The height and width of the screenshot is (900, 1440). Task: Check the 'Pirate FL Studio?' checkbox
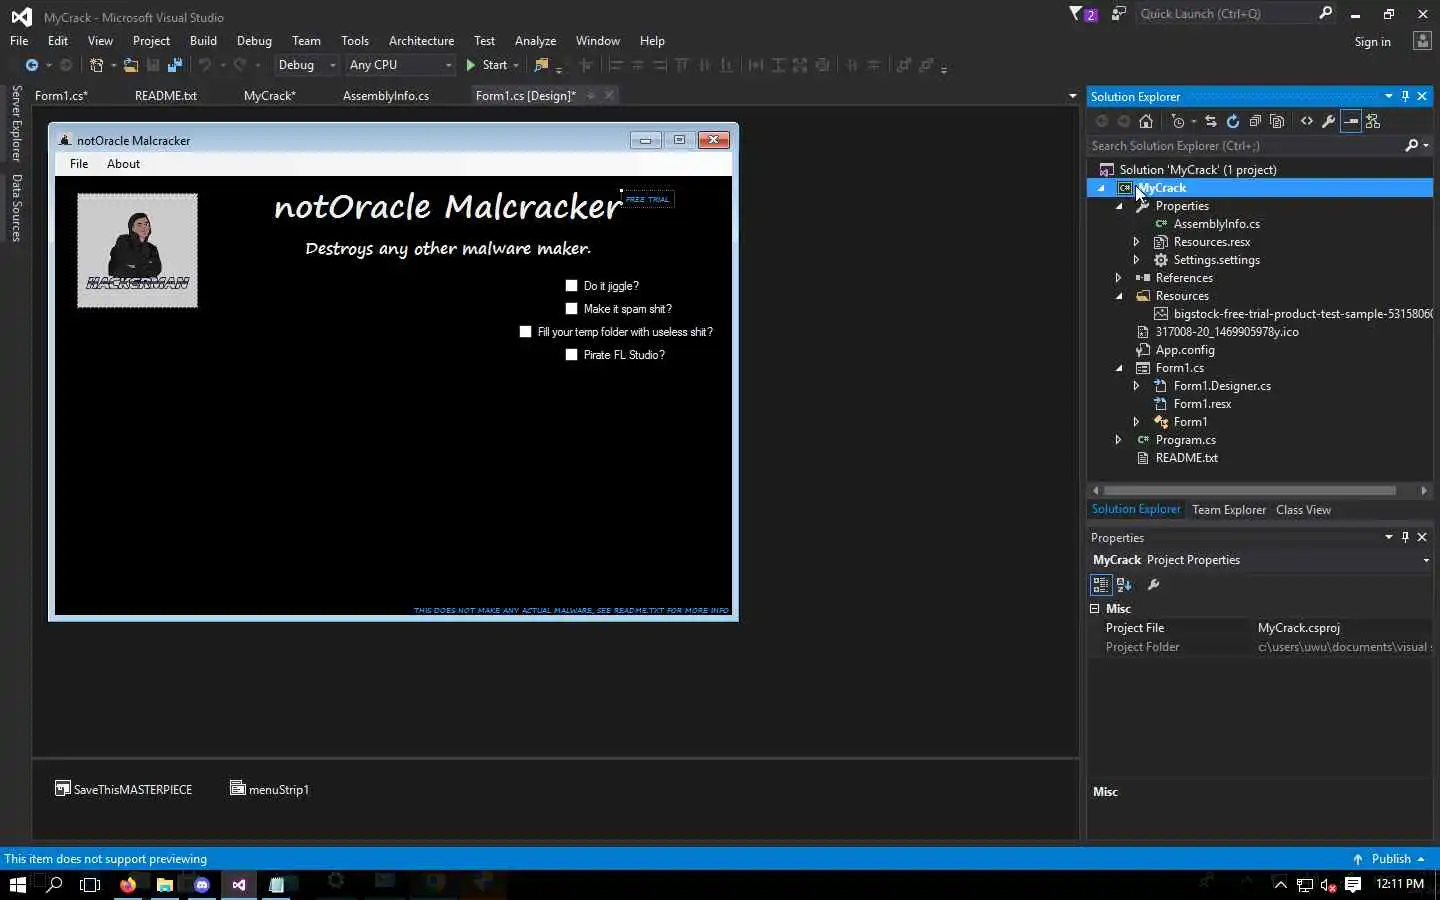point(572,355)
